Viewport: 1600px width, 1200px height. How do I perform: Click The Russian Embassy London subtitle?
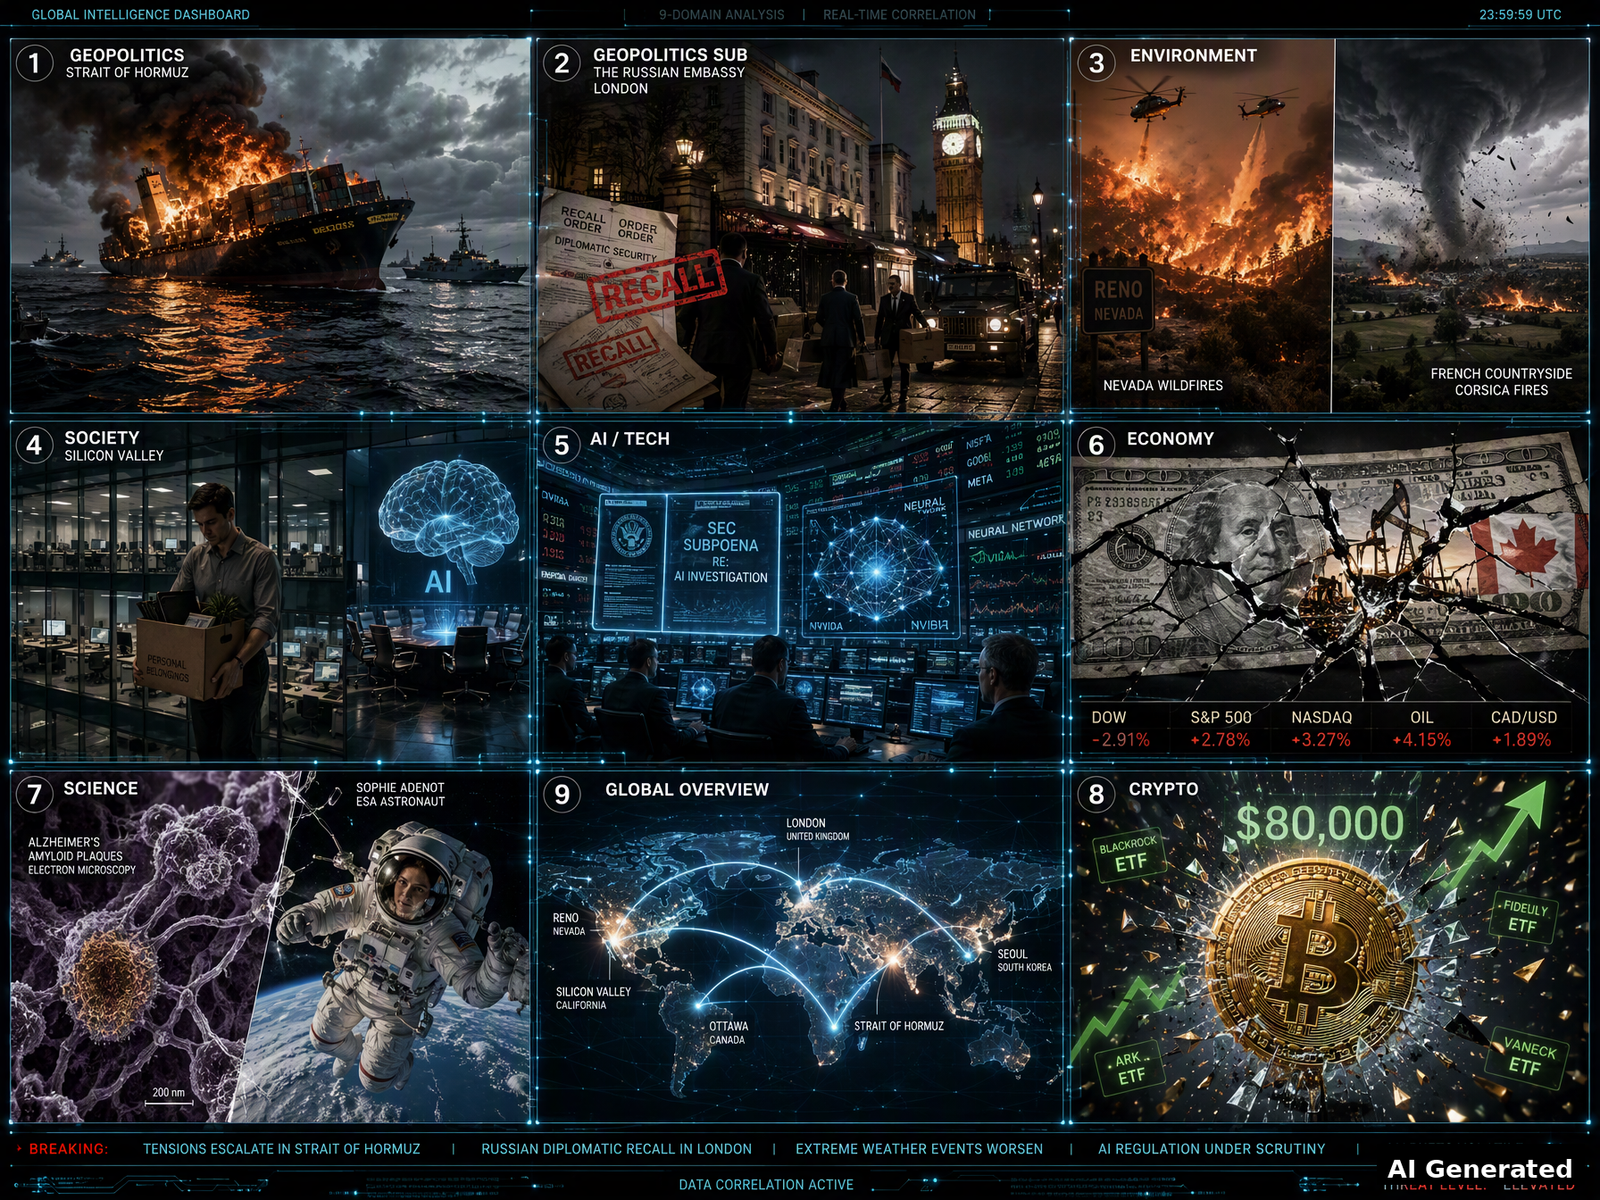669,80
